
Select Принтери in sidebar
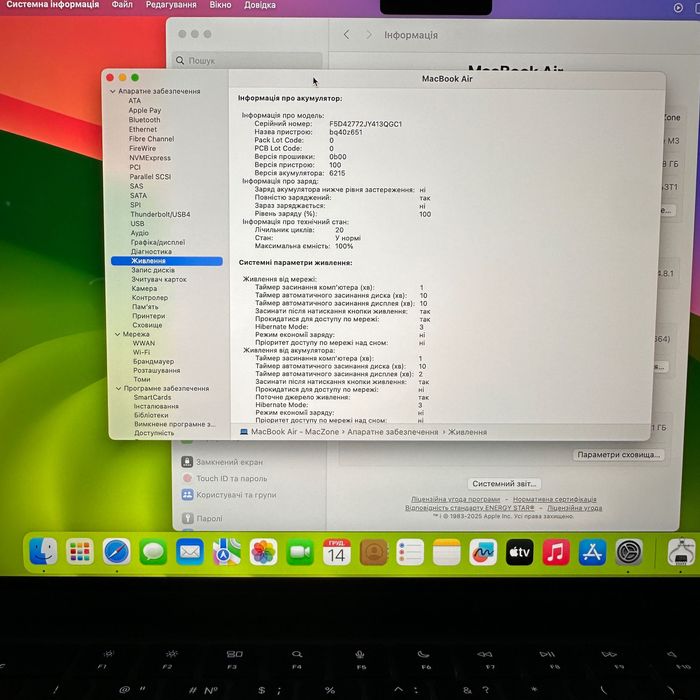149,316
